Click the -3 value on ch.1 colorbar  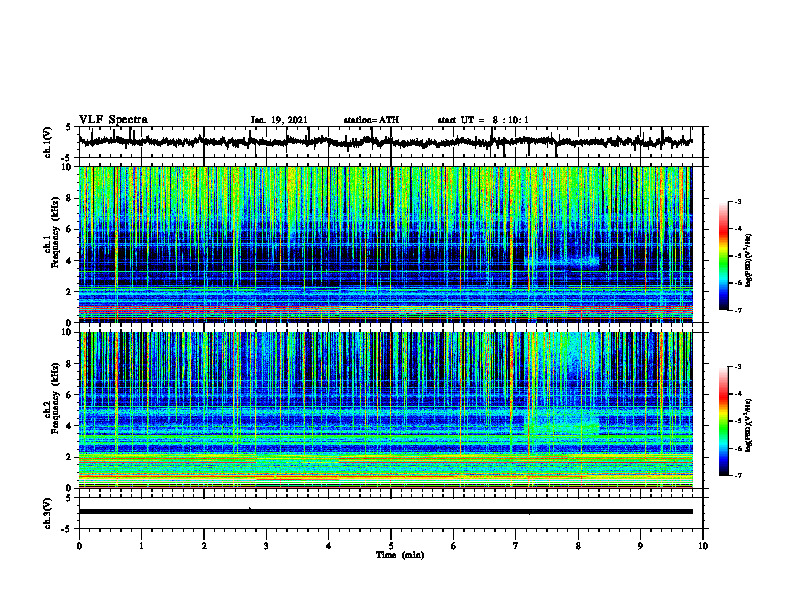(738, 201)
